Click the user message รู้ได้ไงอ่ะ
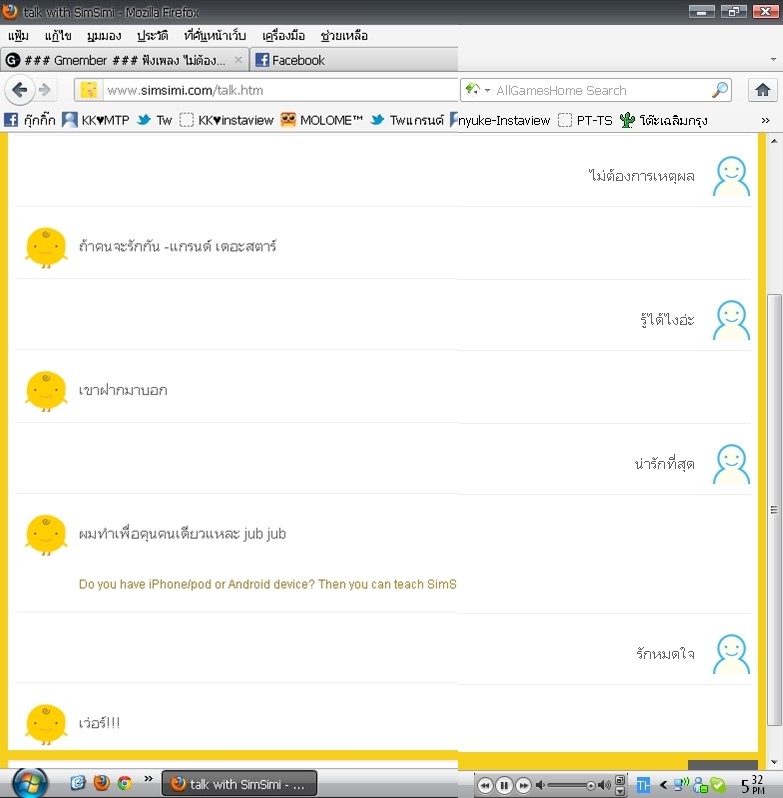The image size is (783, 798). point(667,320)
